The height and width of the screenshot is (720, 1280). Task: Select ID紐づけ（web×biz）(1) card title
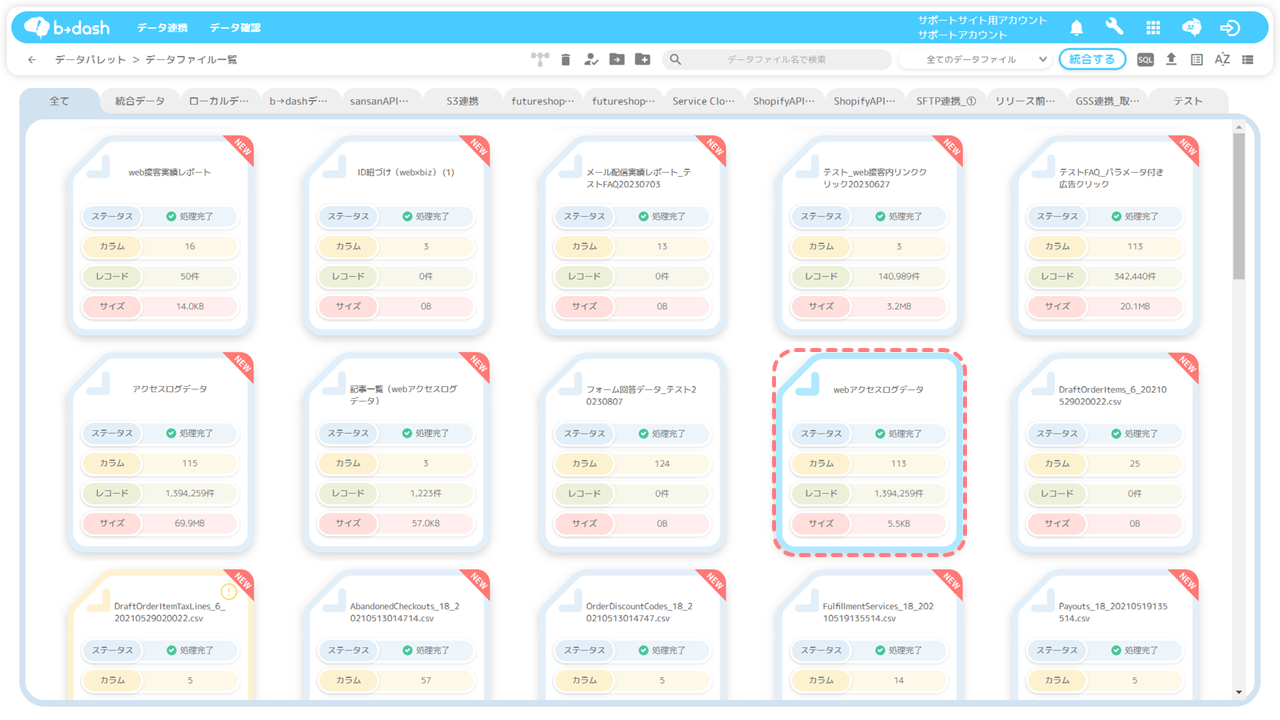point(406,172)
